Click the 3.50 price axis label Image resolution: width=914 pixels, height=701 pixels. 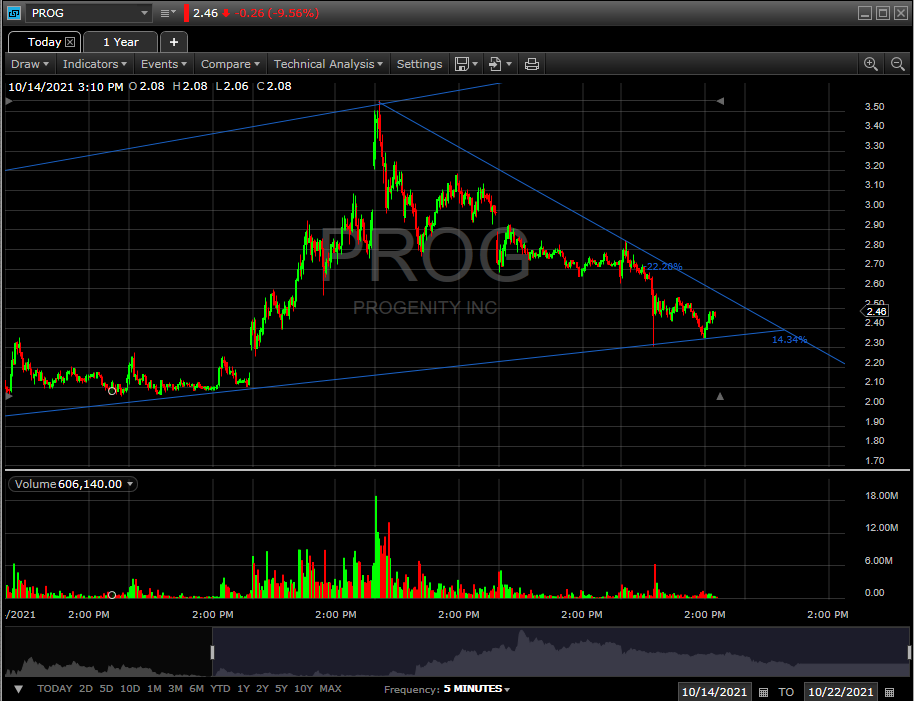tap(874, 107)
